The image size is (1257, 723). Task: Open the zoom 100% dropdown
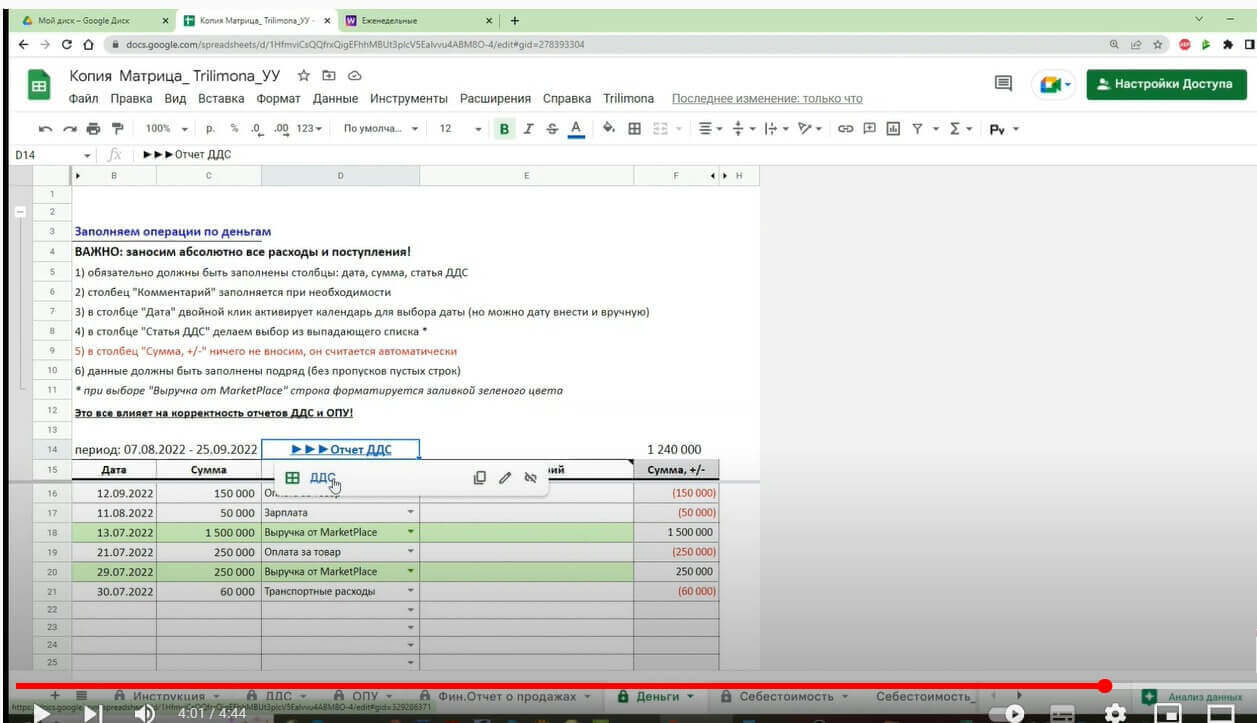[x=167, y=129]
